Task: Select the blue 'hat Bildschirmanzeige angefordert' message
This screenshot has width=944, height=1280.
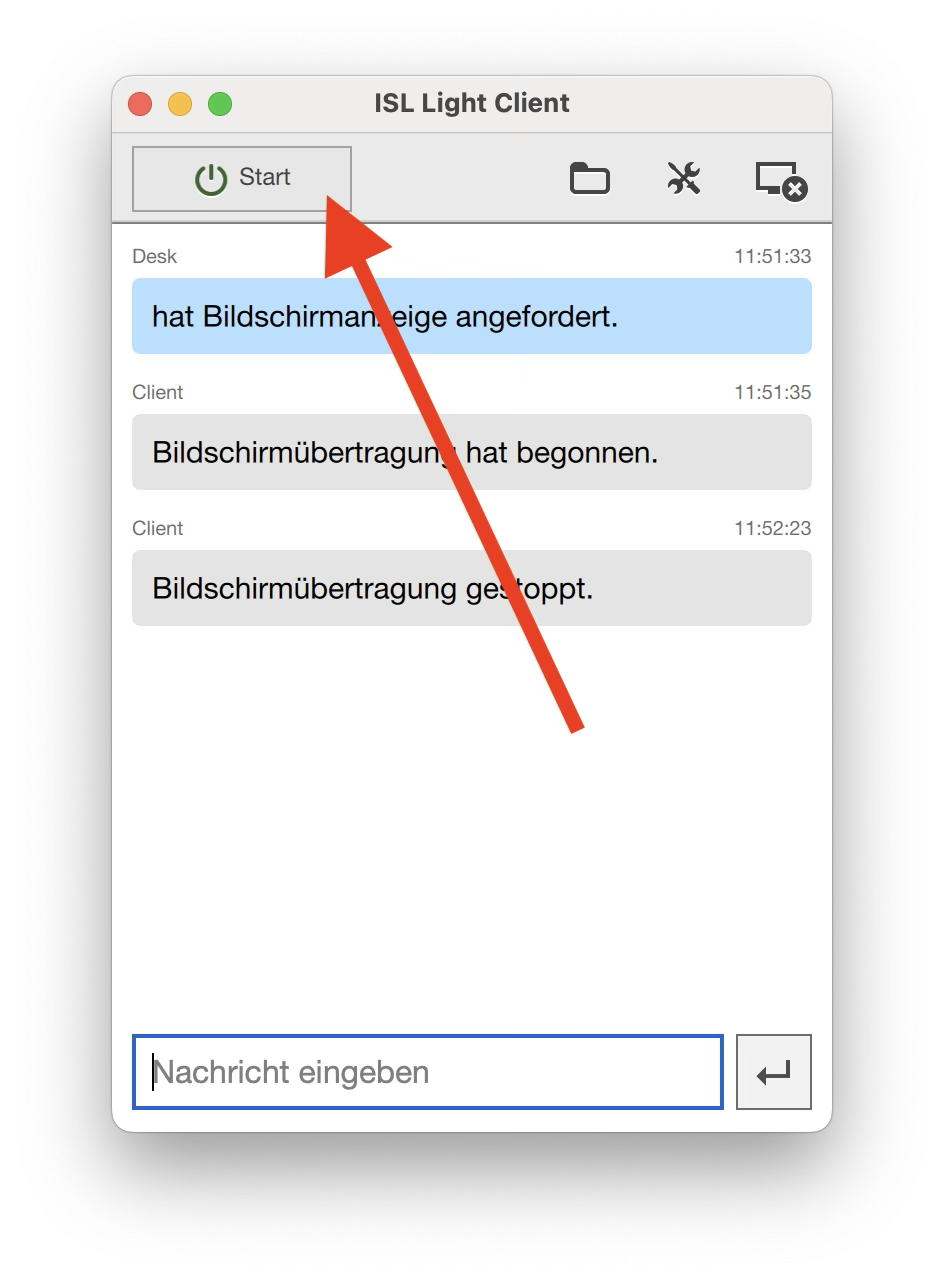Action: 472,316
